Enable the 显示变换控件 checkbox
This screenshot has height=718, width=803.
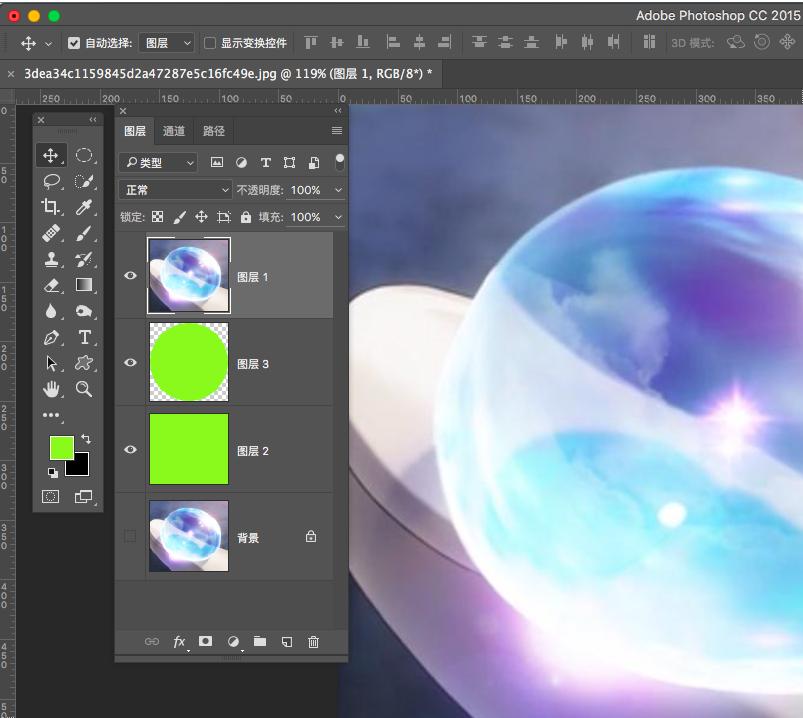point(210,43)
